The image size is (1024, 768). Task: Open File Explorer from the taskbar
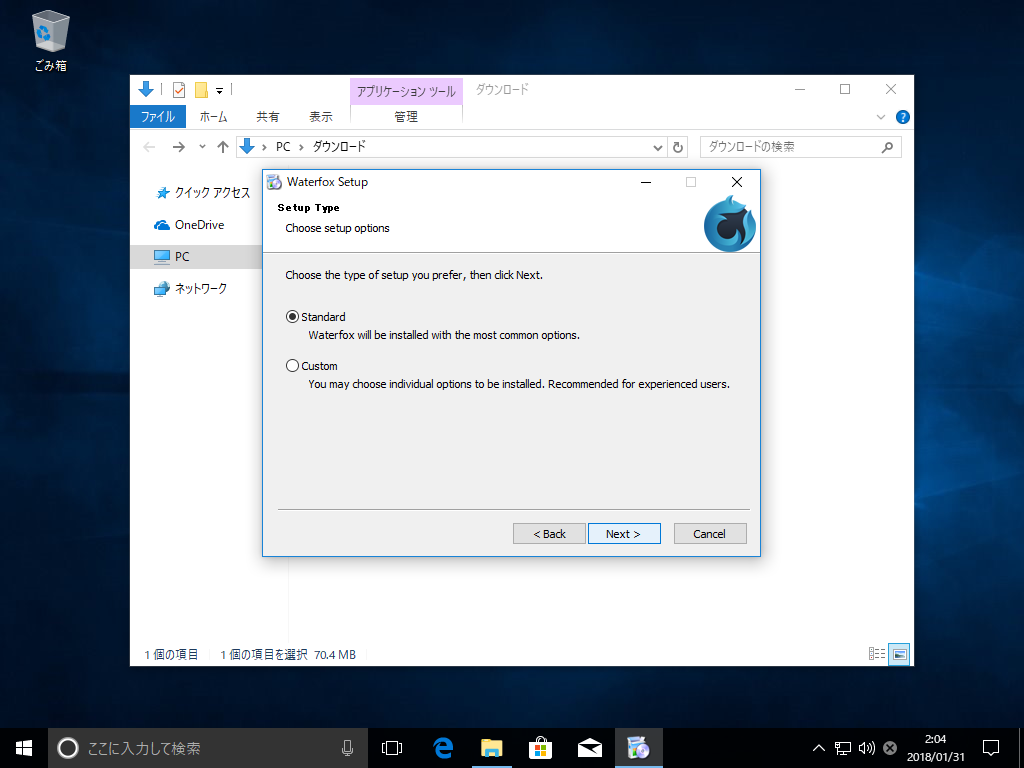(492, 748)
